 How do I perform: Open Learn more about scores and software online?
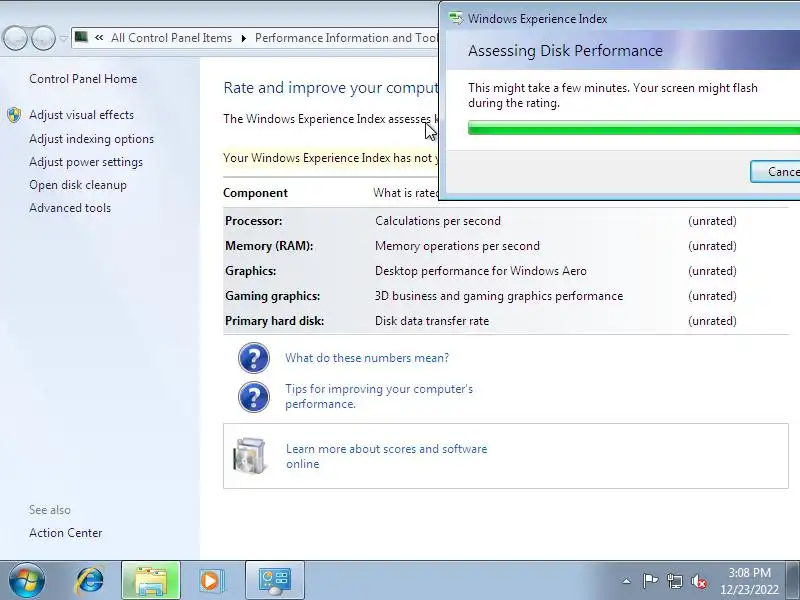click(x=386, y=456)
